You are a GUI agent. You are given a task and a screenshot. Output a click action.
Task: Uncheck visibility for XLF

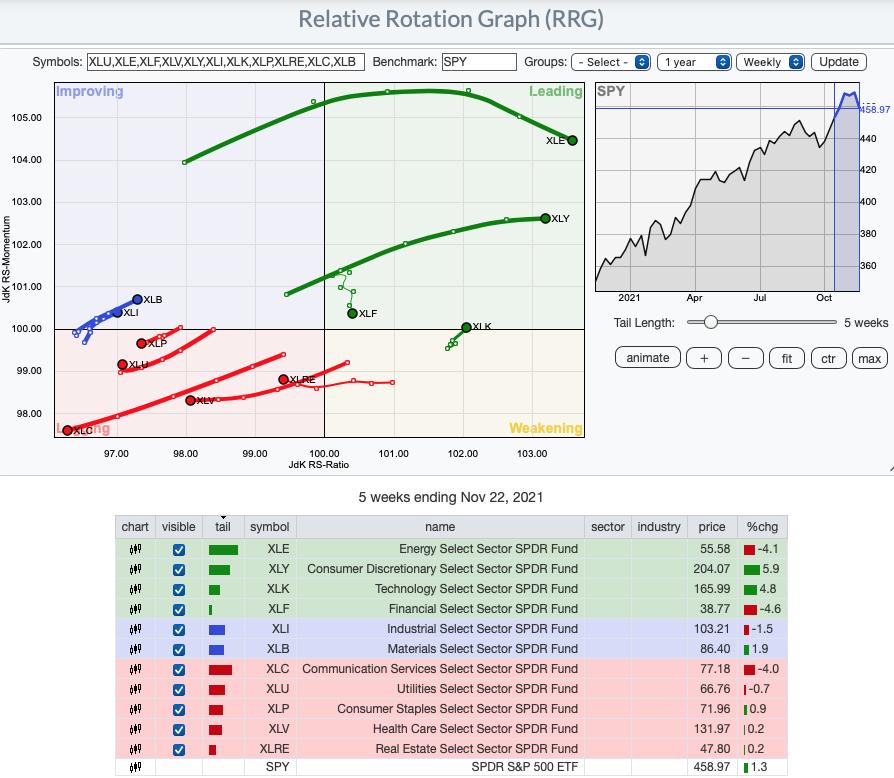pos(178,610)
